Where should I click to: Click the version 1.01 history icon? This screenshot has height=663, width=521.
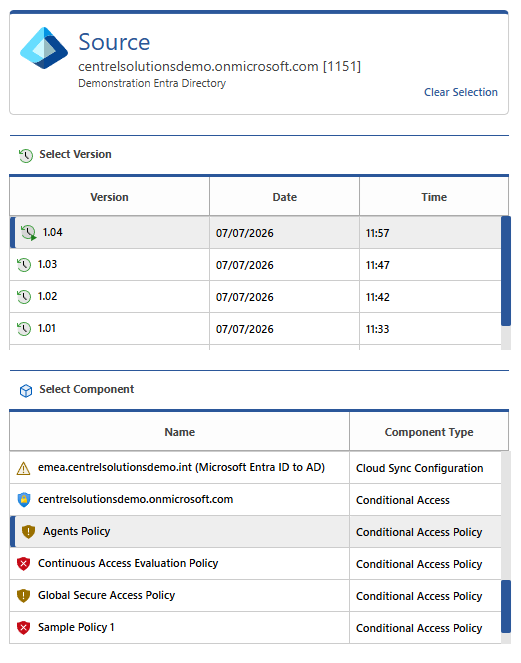pos(24,329)
